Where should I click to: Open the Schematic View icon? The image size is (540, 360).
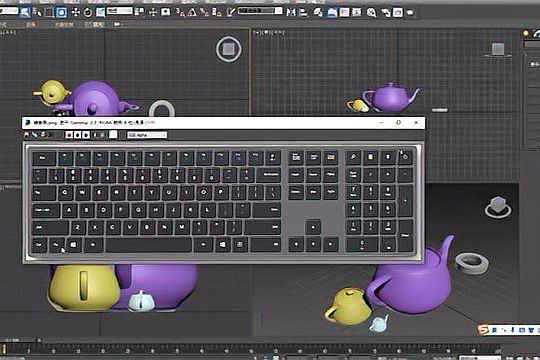click(x=356, y=13)
